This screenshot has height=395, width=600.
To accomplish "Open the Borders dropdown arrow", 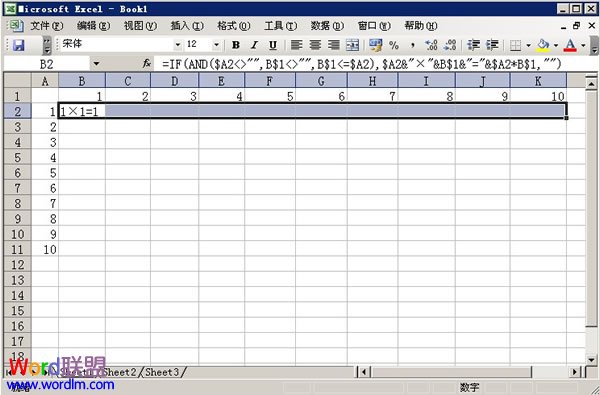I will [528, 46].
